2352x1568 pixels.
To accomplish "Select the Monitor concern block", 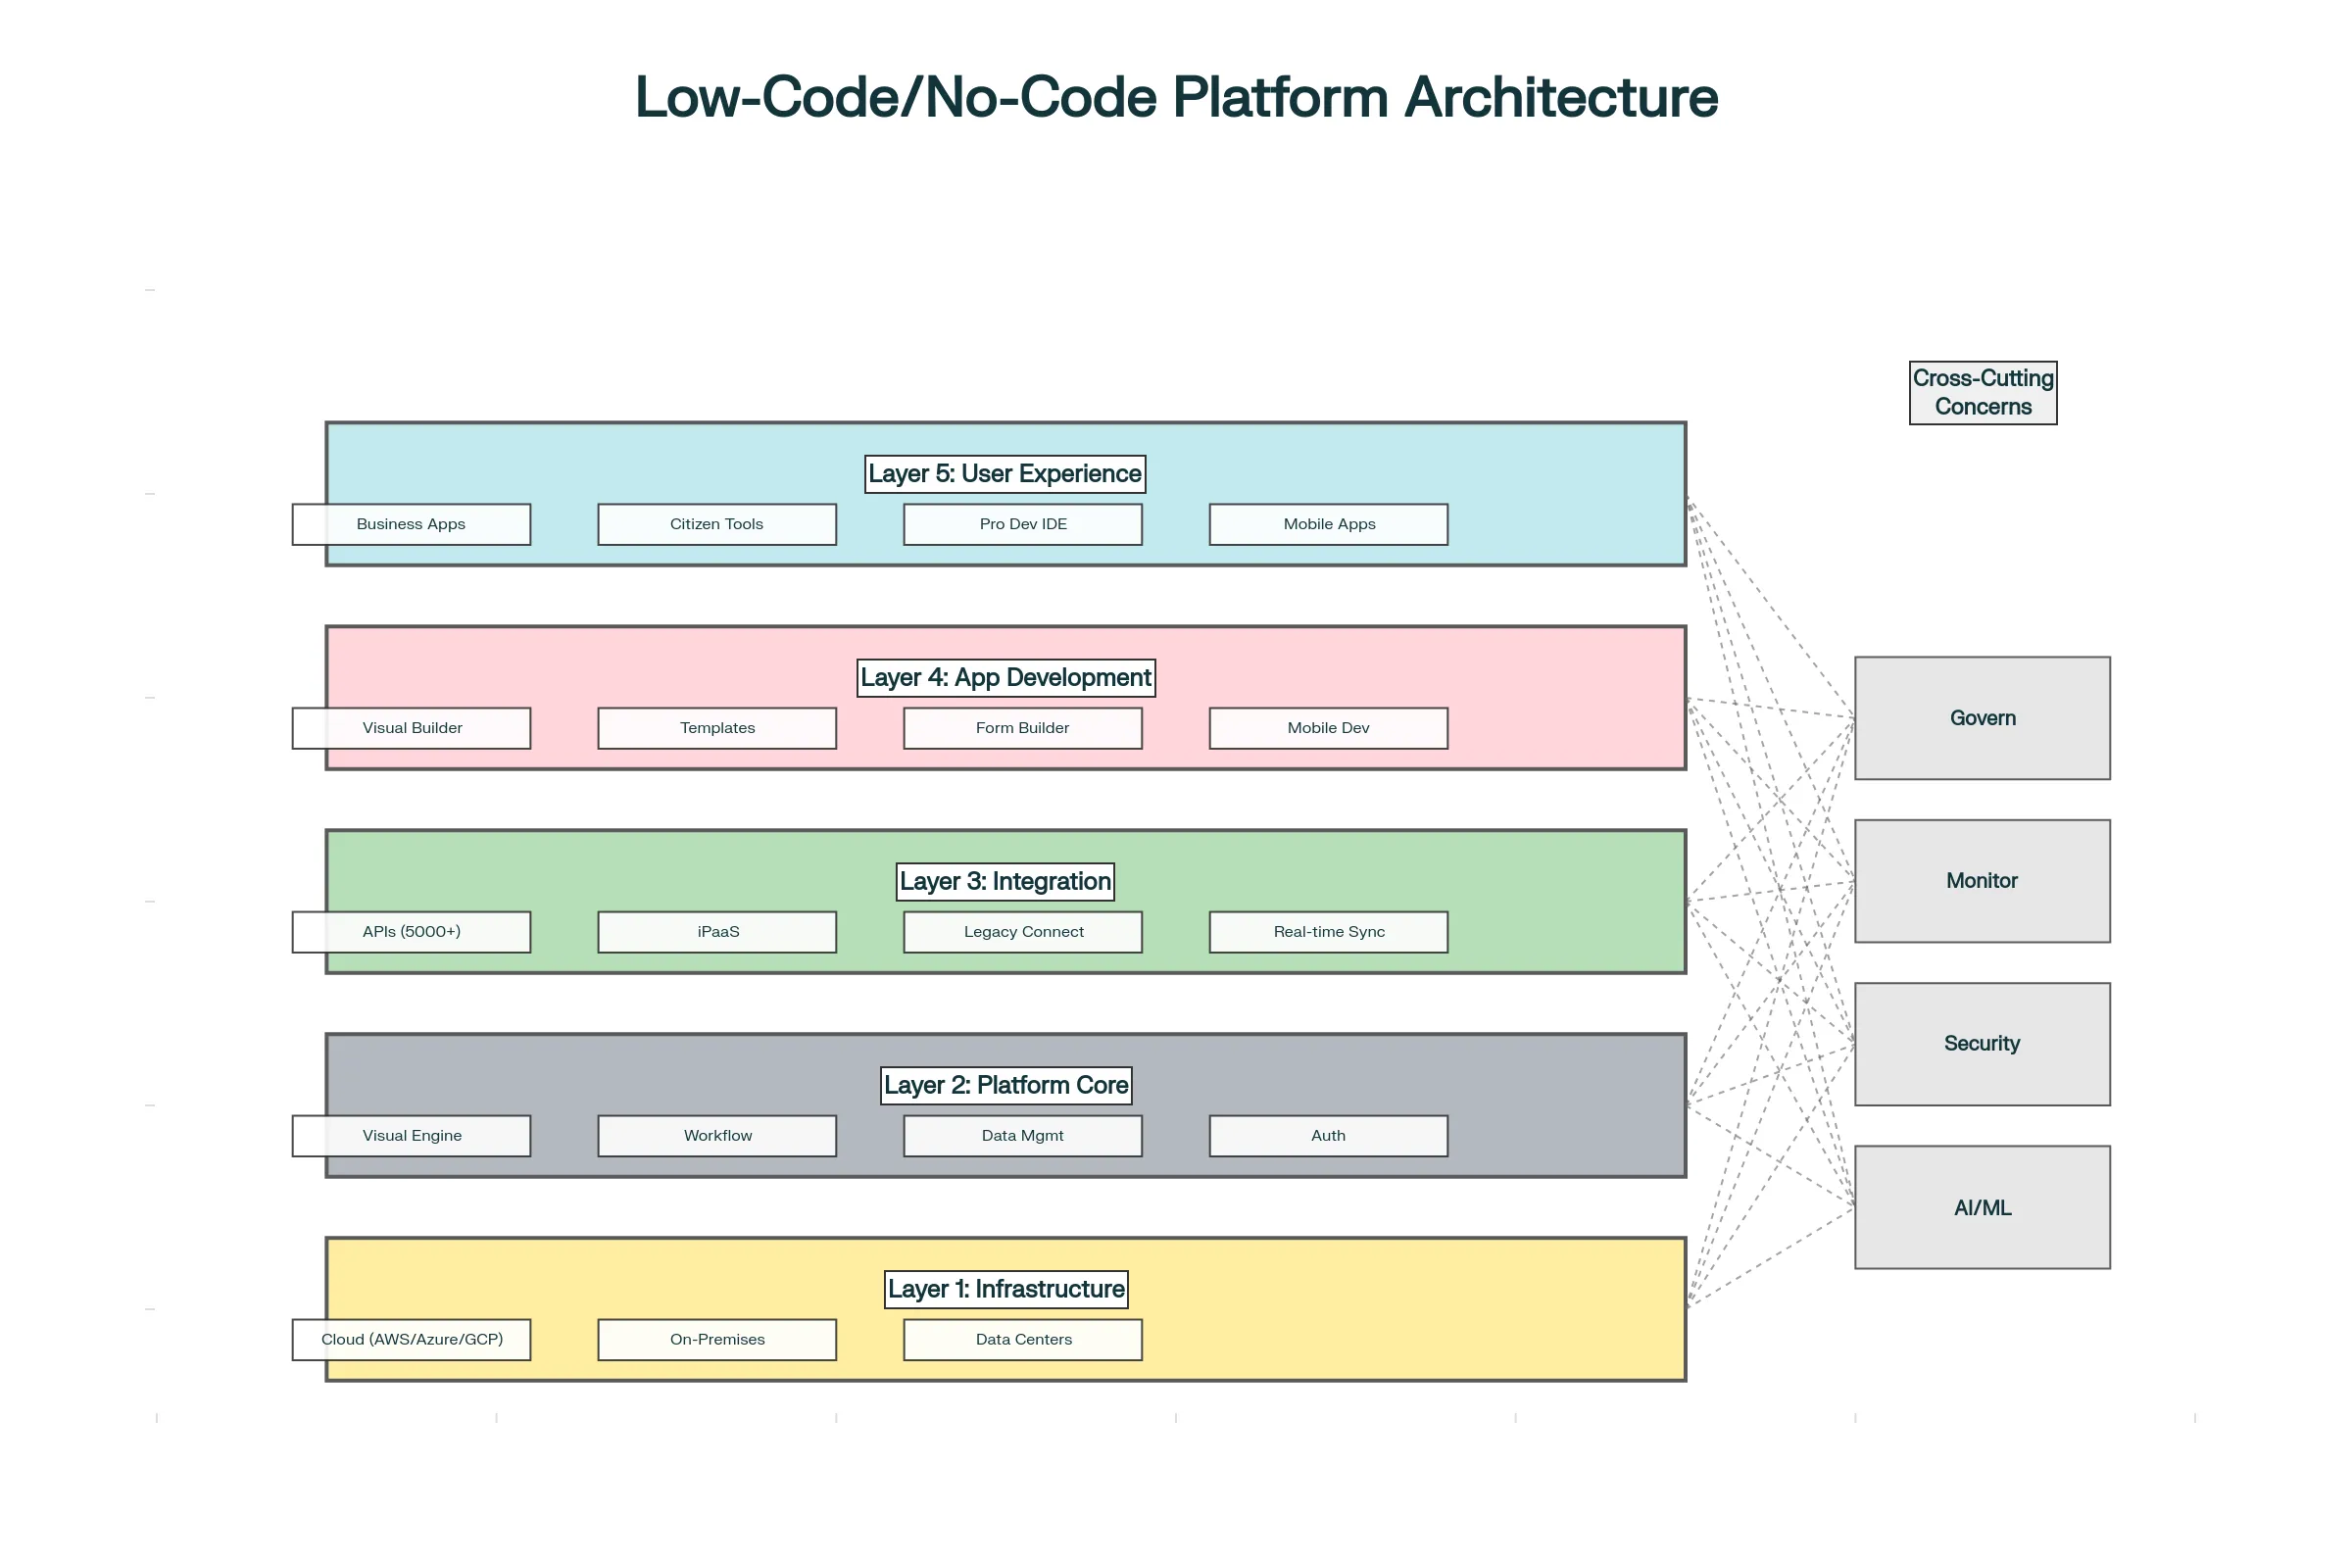I will click(1982, 880).
